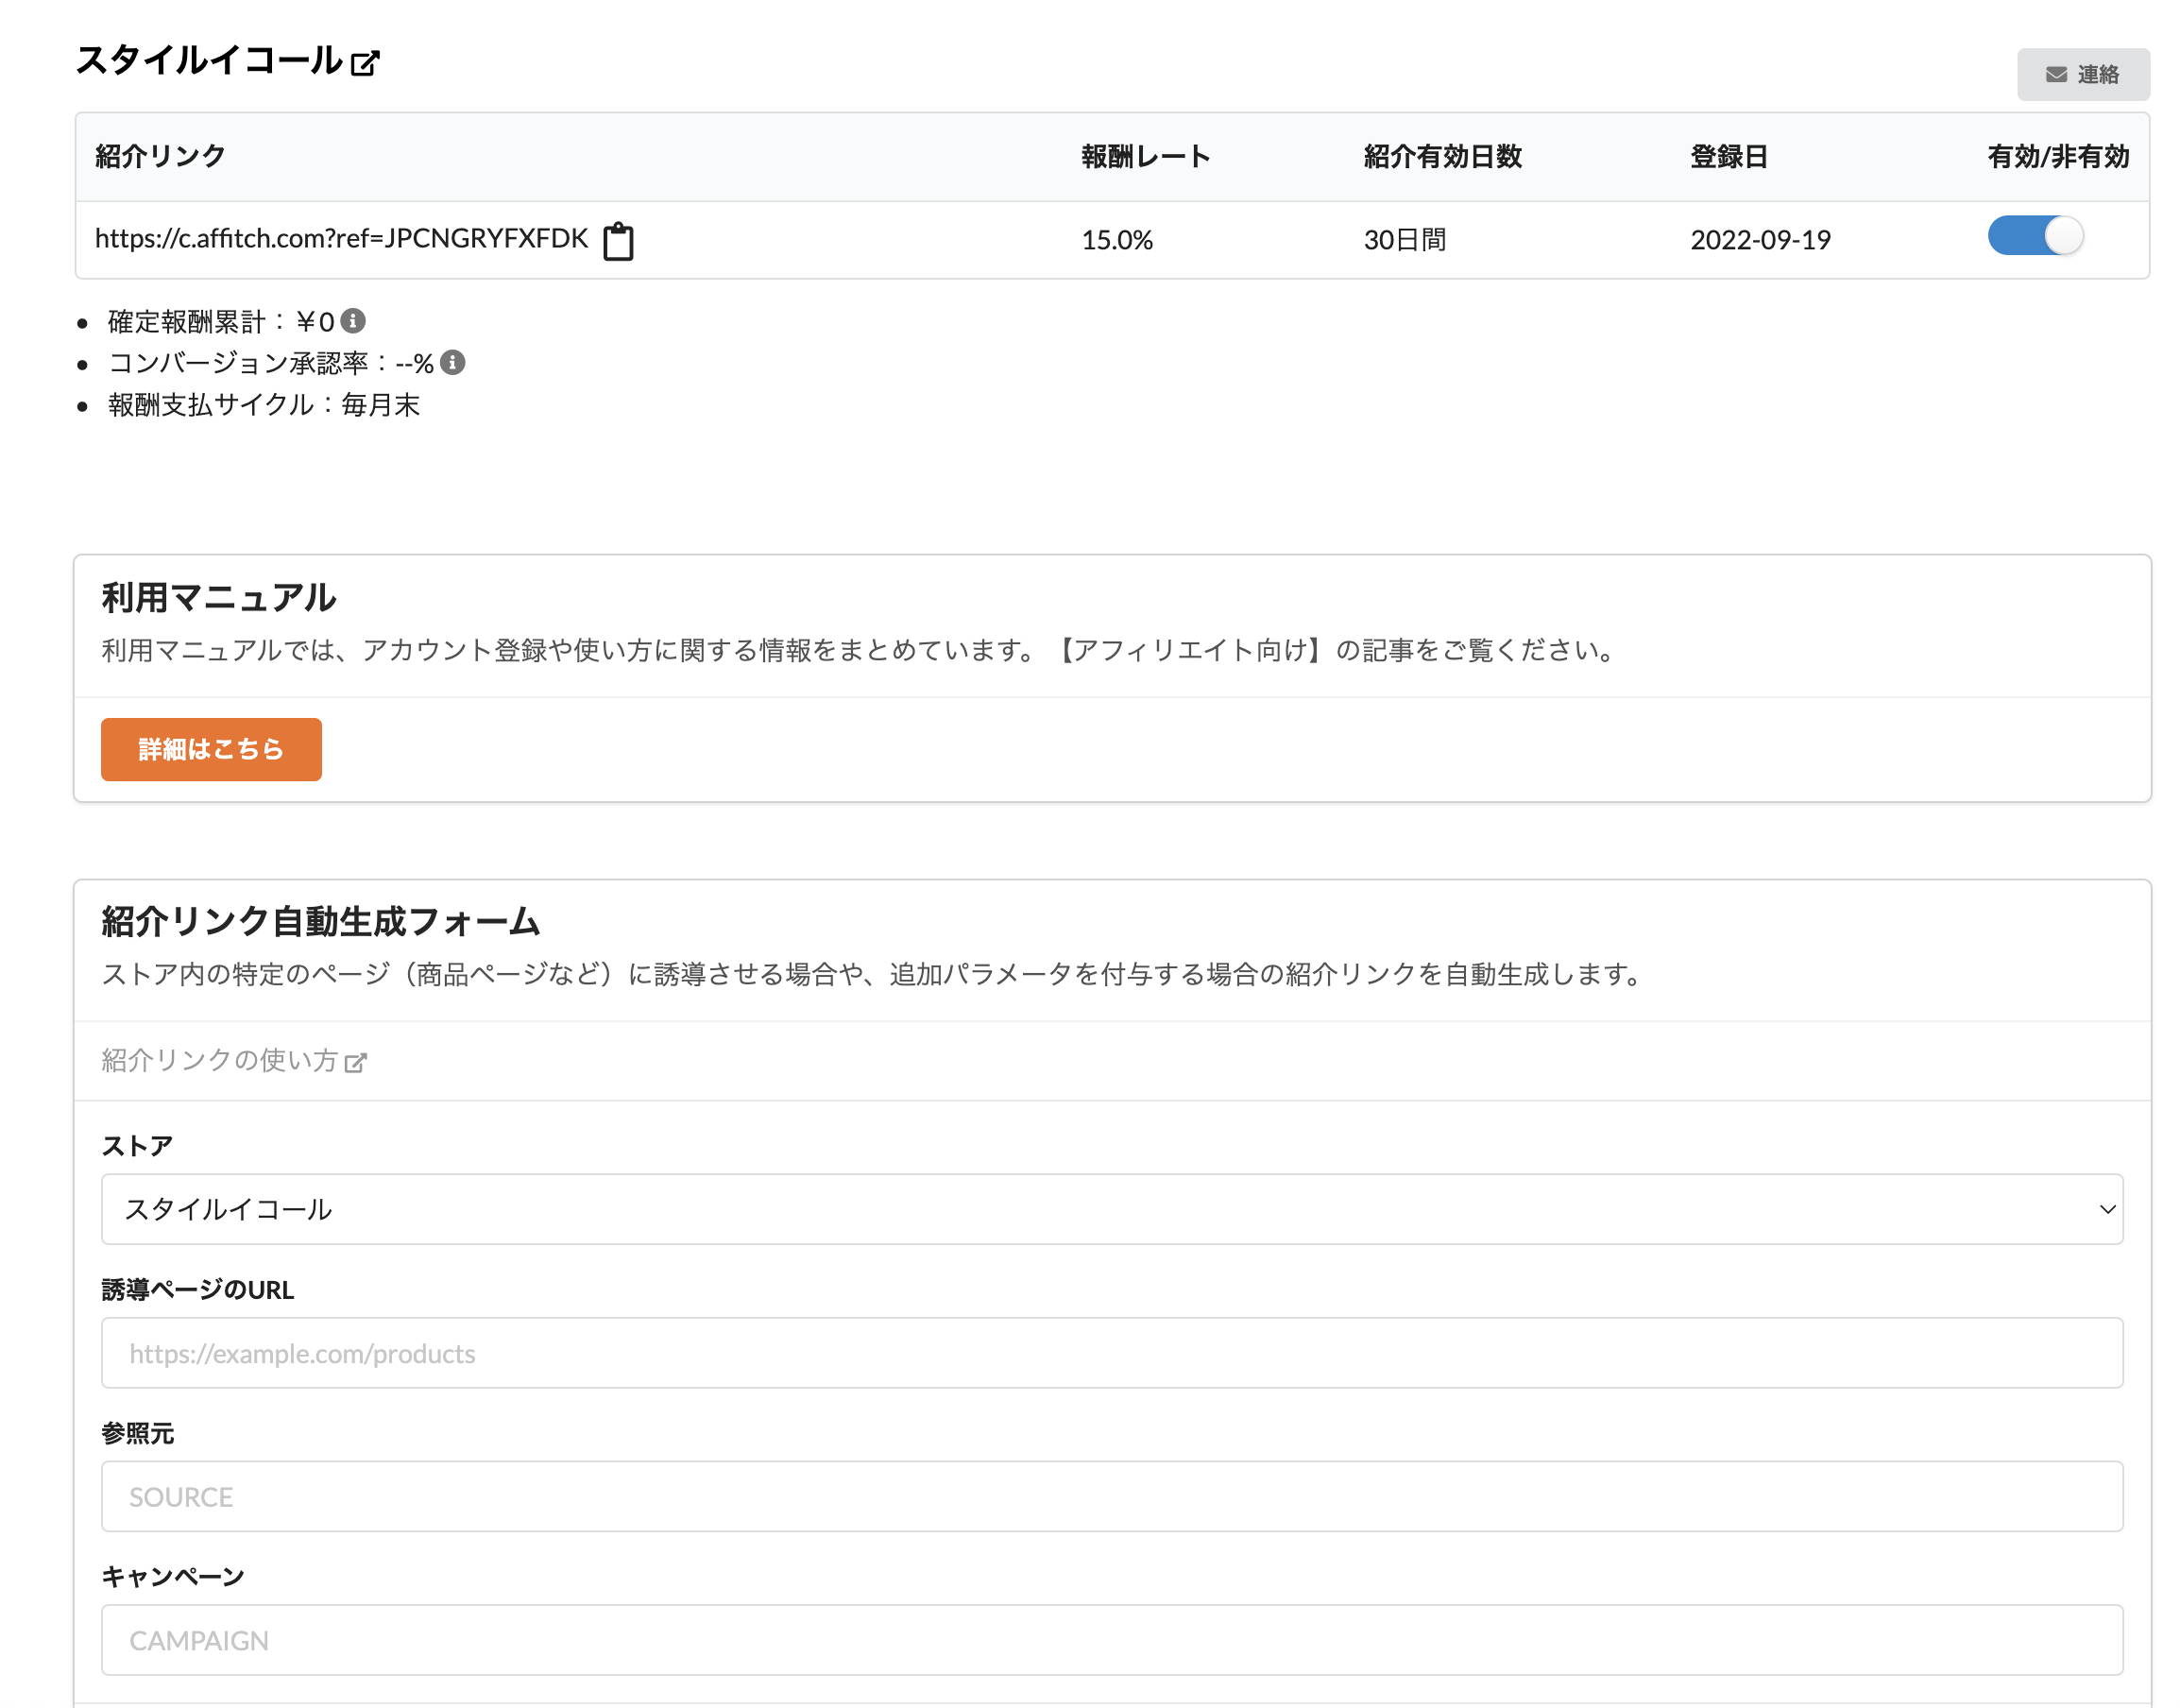Click the スタイルイコール page title
This screenshot has width=2180, height=1708.
click(209, 60)
